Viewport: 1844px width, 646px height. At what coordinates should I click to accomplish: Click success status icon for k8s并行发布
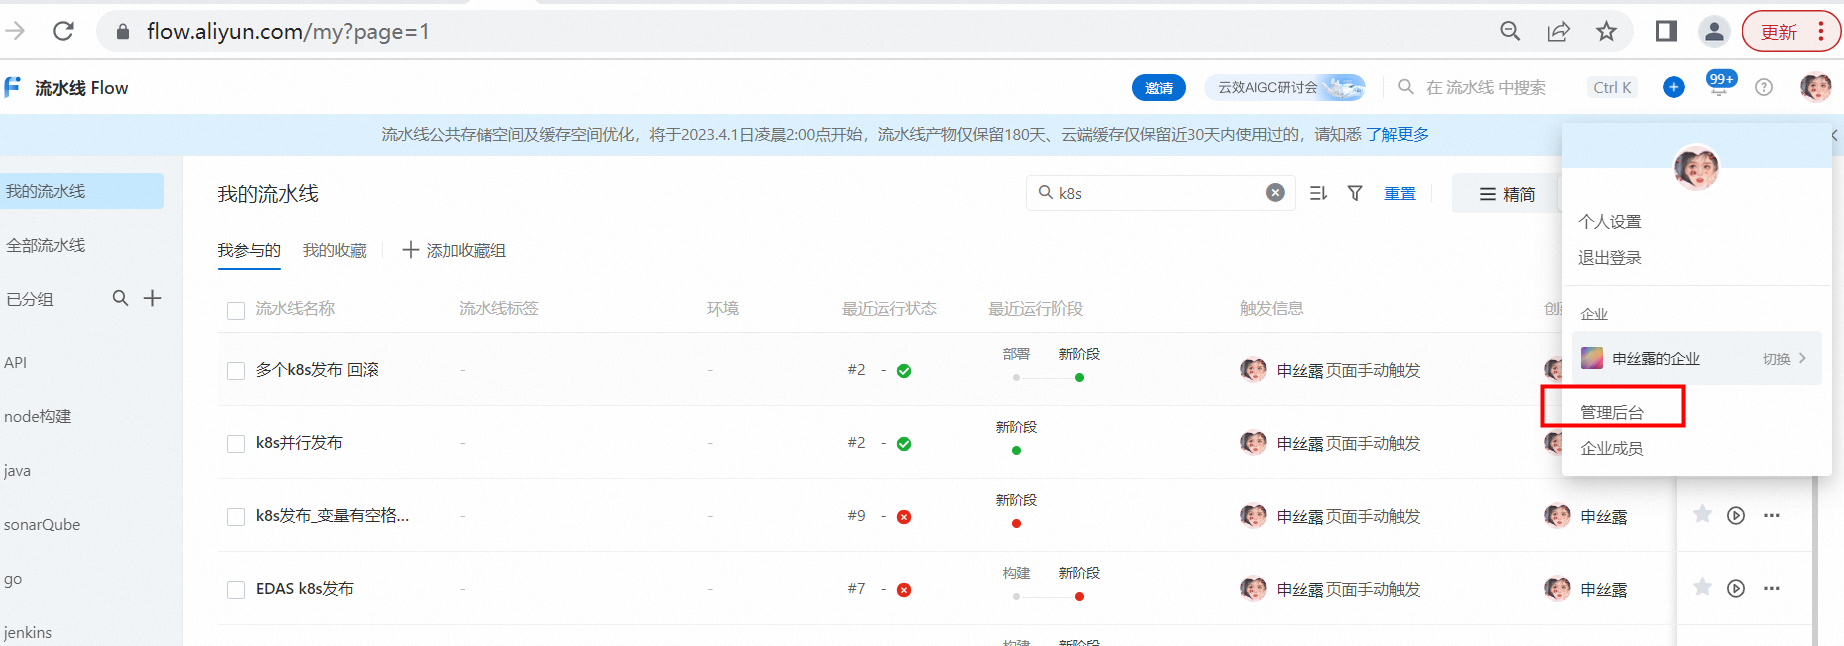(904, 443)
